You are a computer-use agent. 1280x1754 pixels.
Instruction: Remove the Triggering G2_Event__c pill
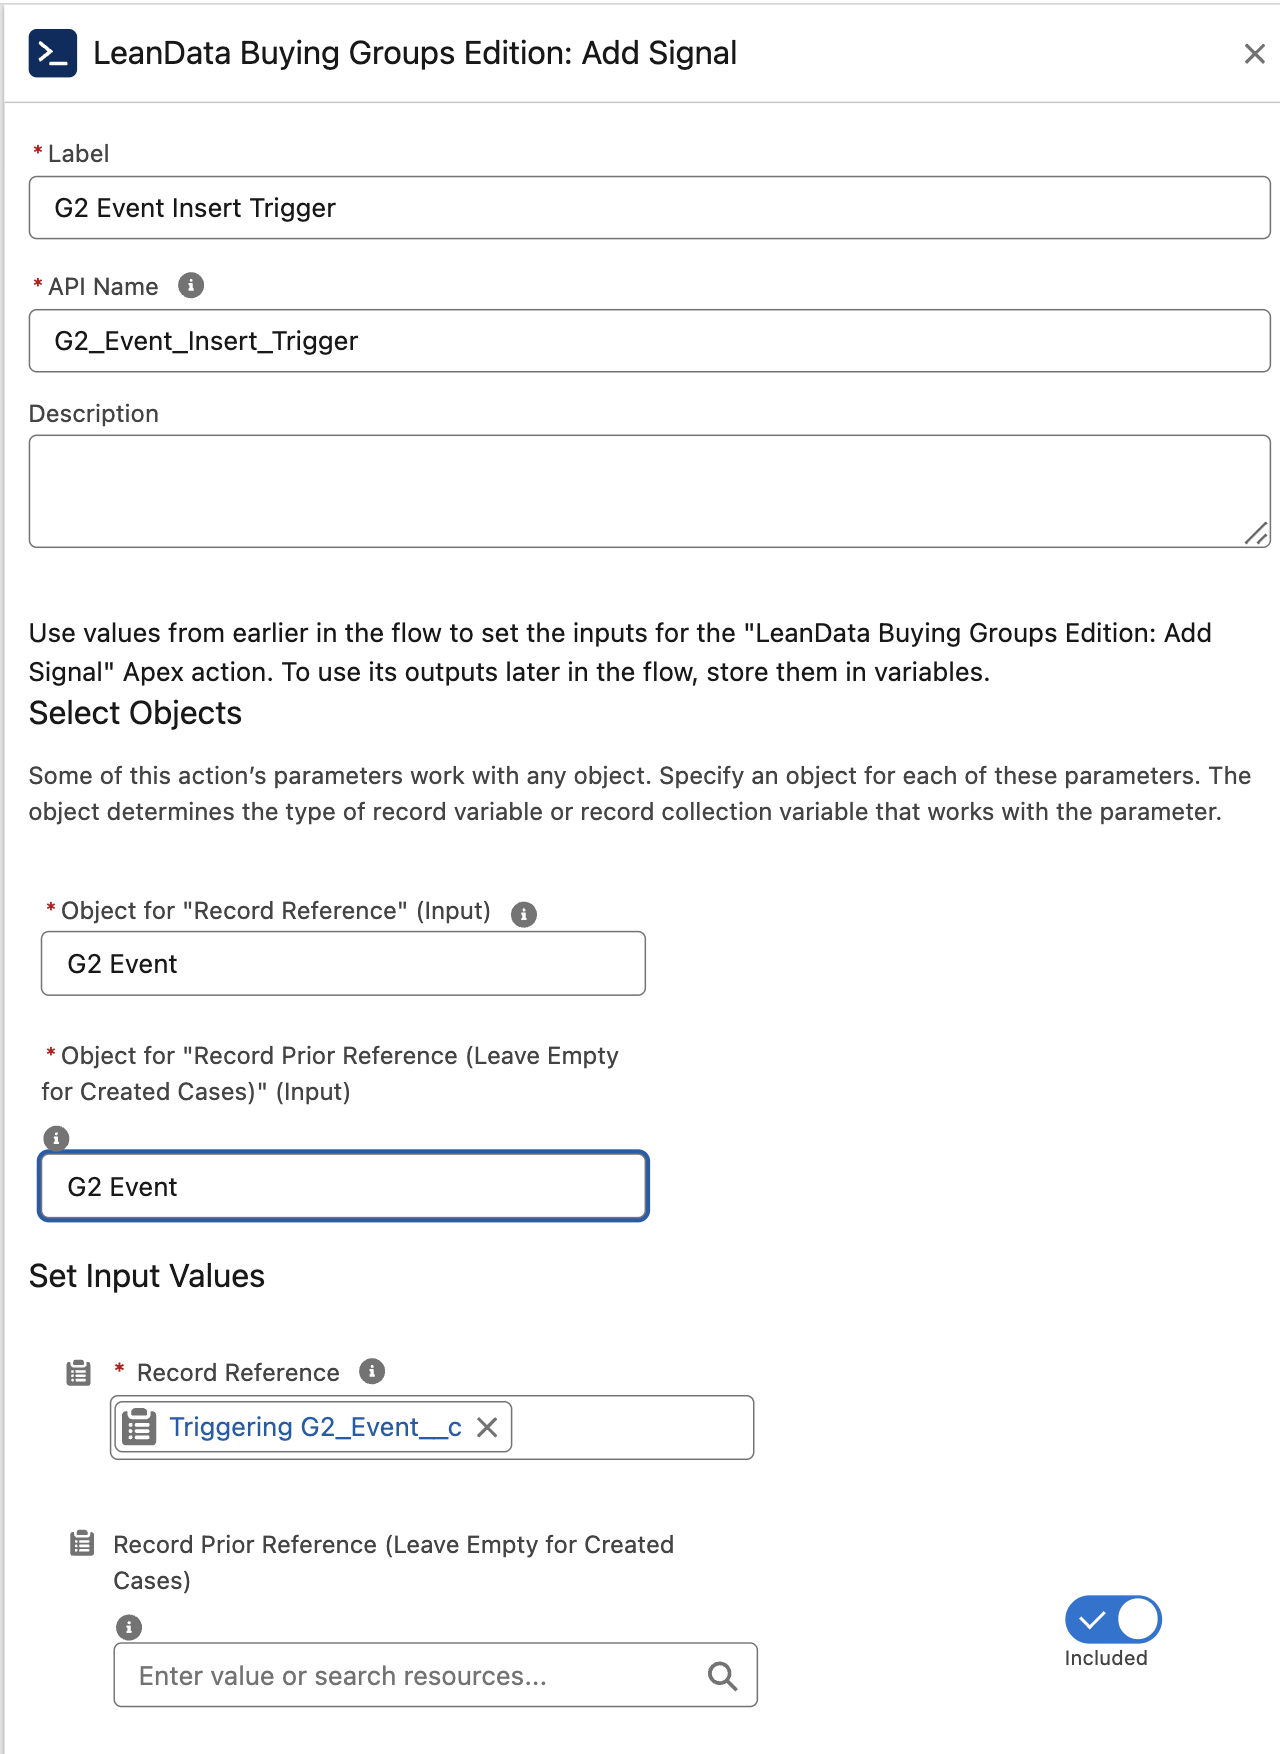click(x=487, y=1427)
